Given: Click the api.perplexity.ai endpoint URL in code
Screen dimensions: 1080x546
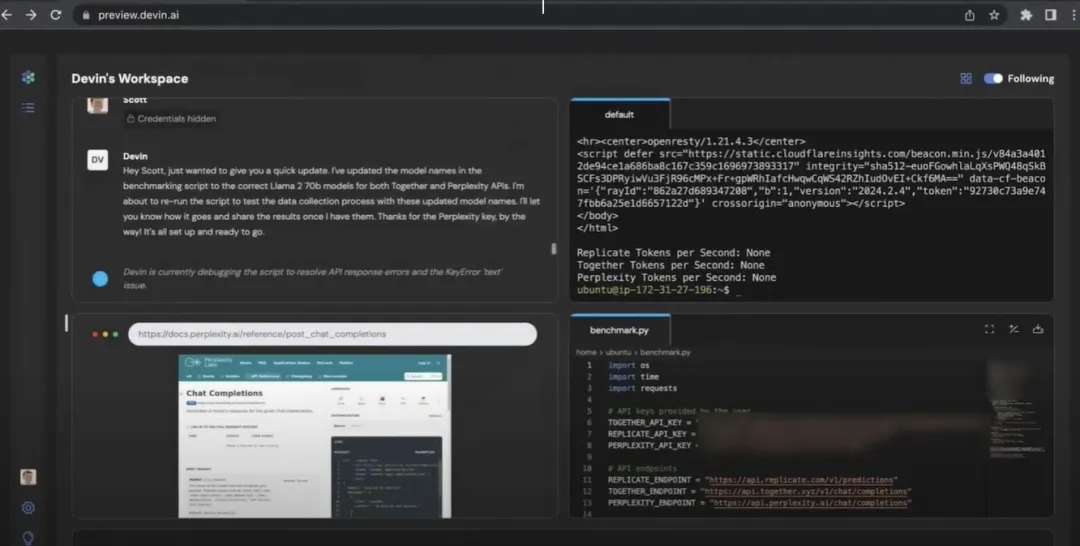Looking at the screenshot, I should [x=810, y=503].
